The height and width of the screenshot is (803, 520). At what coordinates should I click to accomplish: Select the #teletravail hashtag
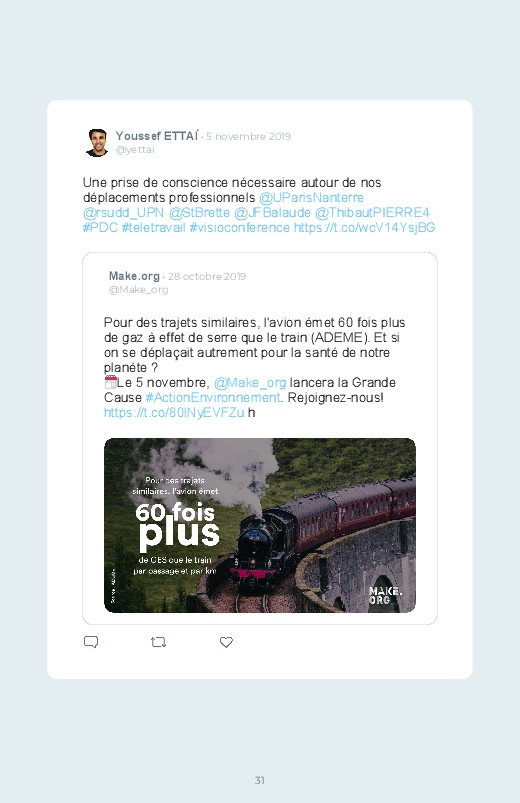pos(154,227)
